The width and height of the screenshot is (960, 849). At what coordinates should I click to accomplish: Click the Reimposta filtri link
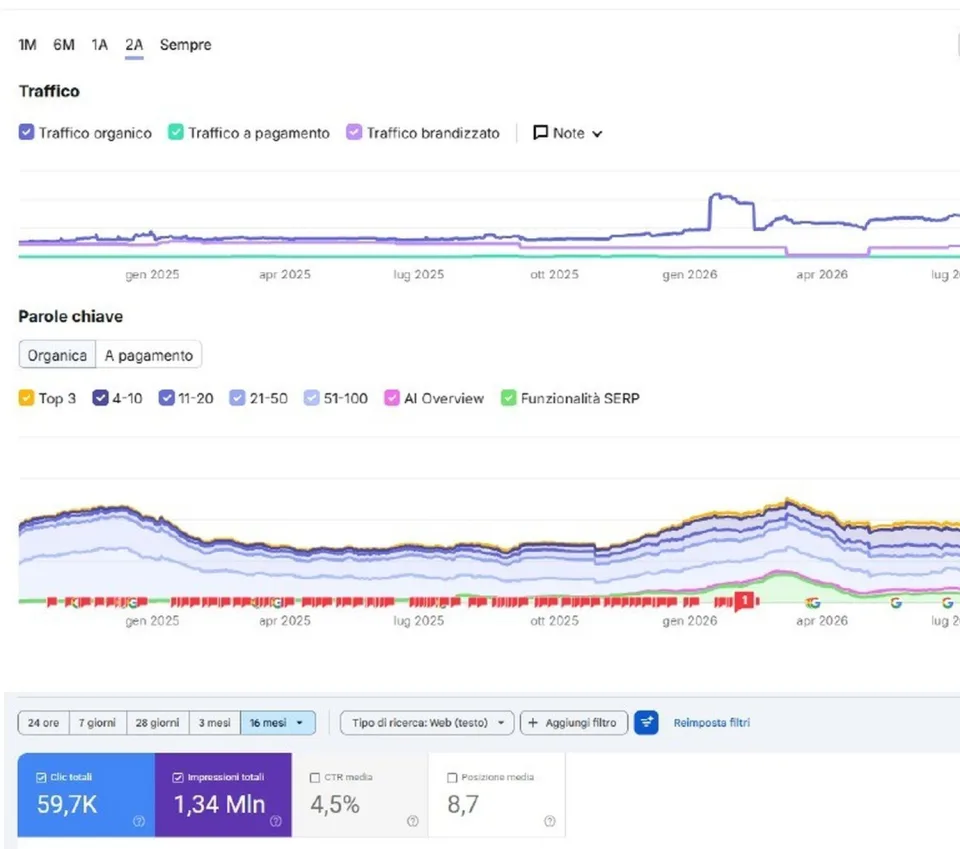(711, 723)
